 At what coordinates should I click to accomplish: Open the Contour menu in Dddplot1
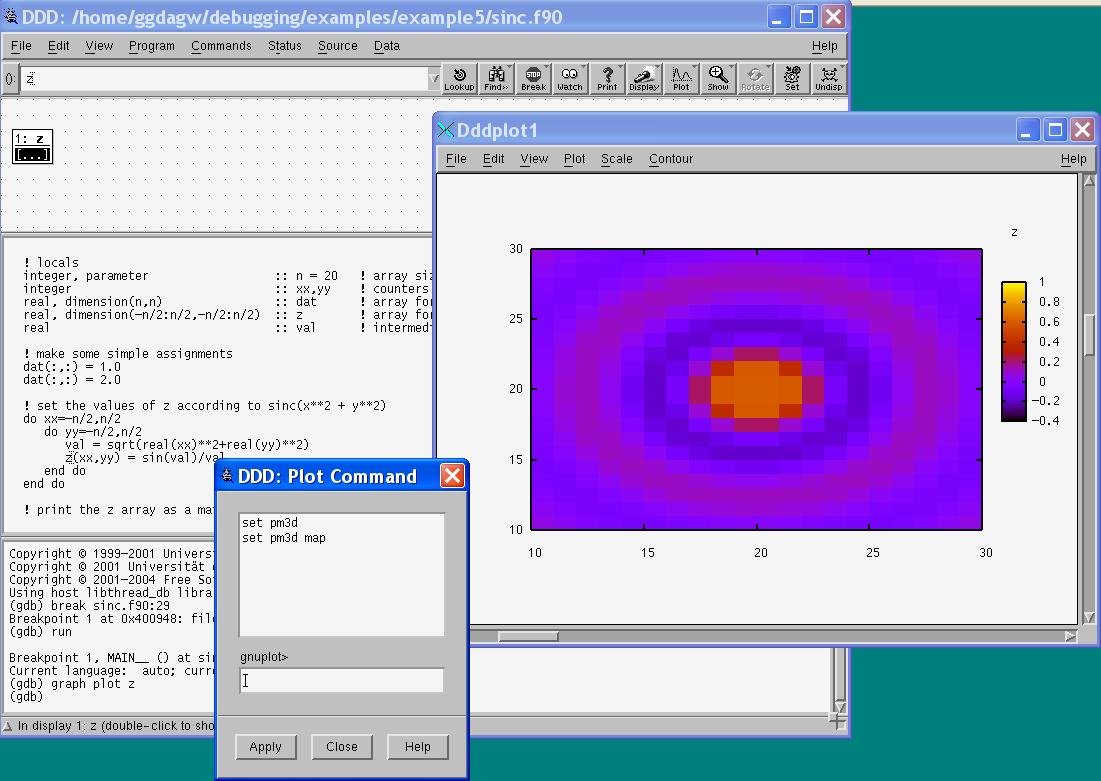[670, 159]
